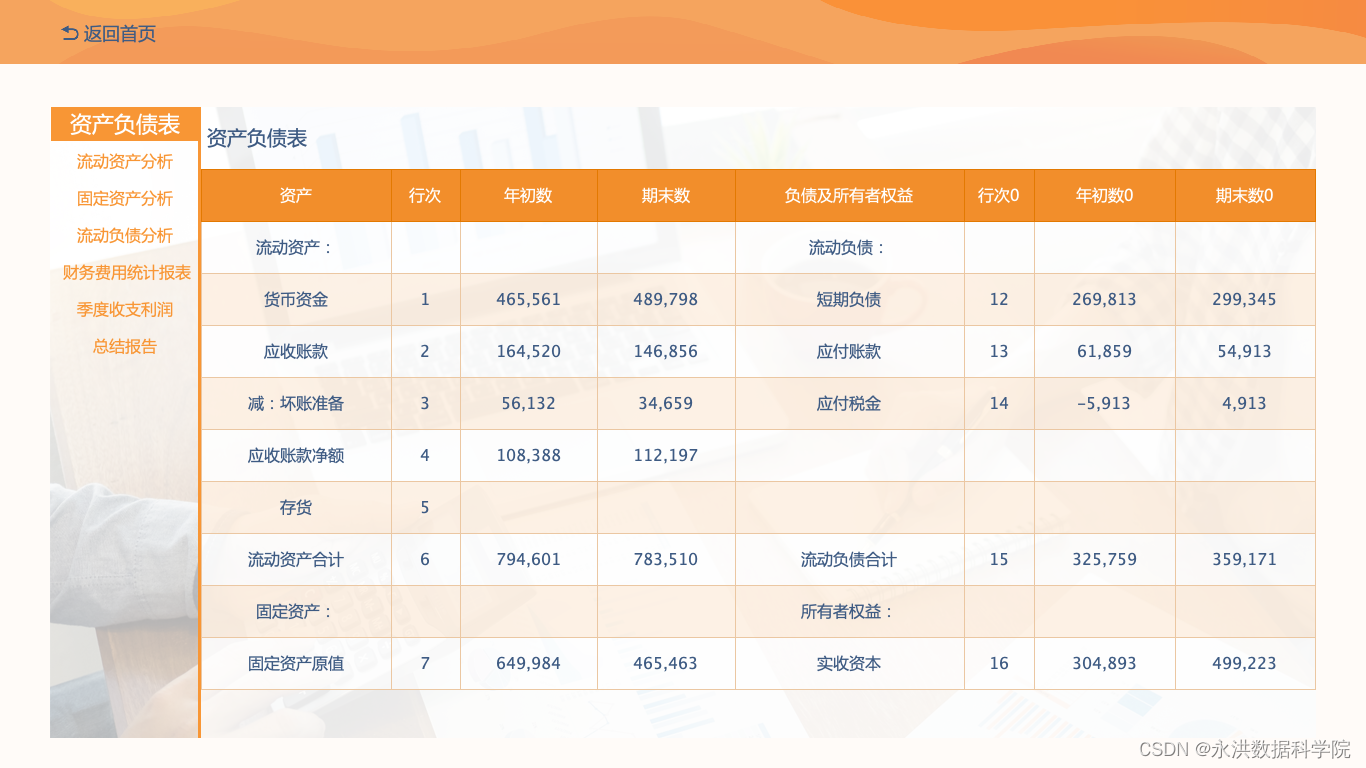
Task: Click the back arrow icon beside 返回首页
Action: [70, 33]
